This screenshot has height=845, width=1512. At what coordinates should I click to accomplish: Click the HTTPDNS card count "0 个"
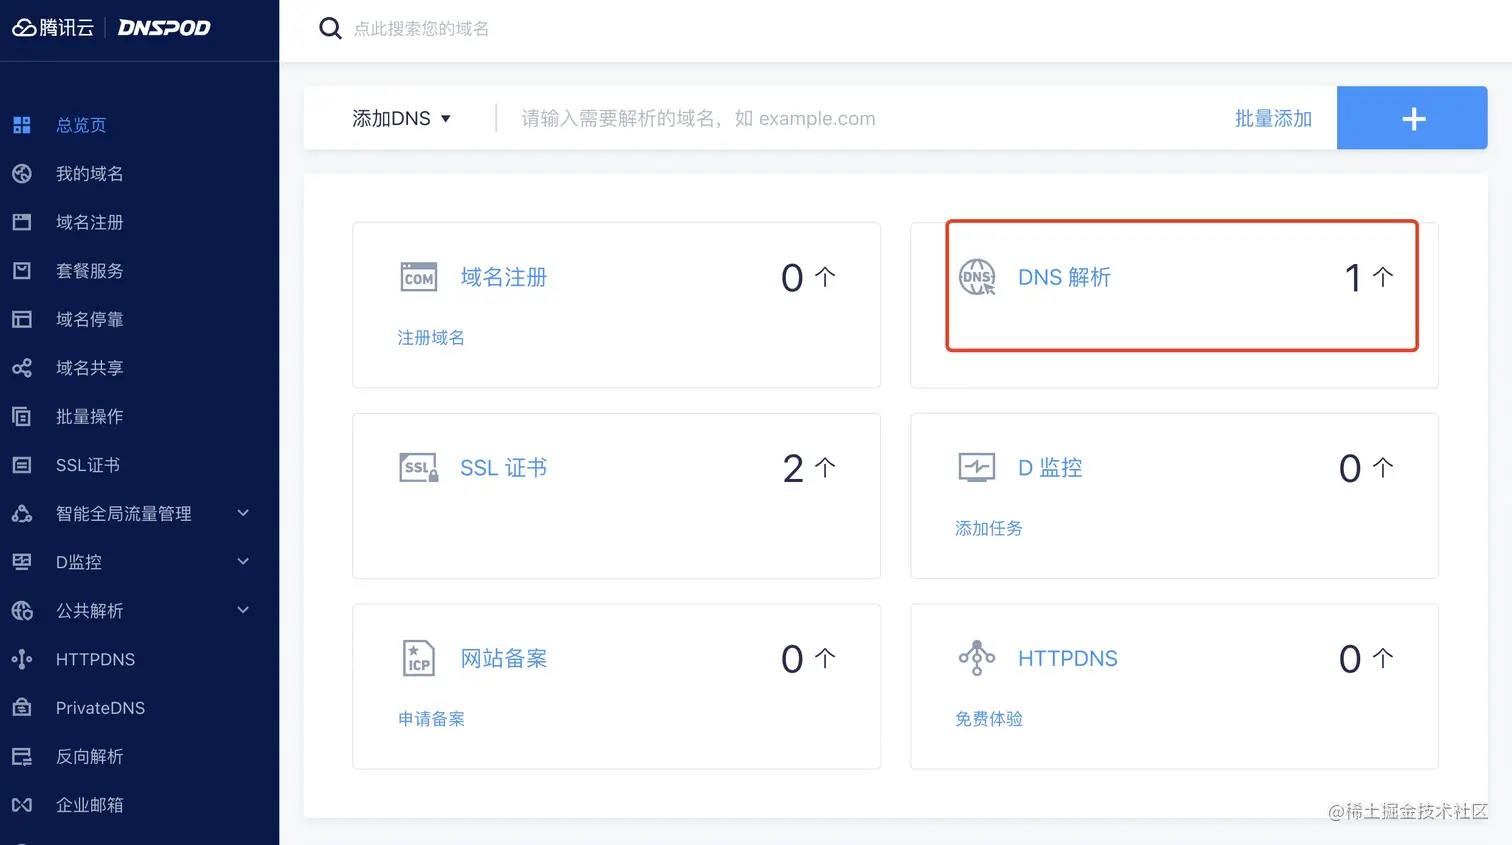[x=1366, y=658]
